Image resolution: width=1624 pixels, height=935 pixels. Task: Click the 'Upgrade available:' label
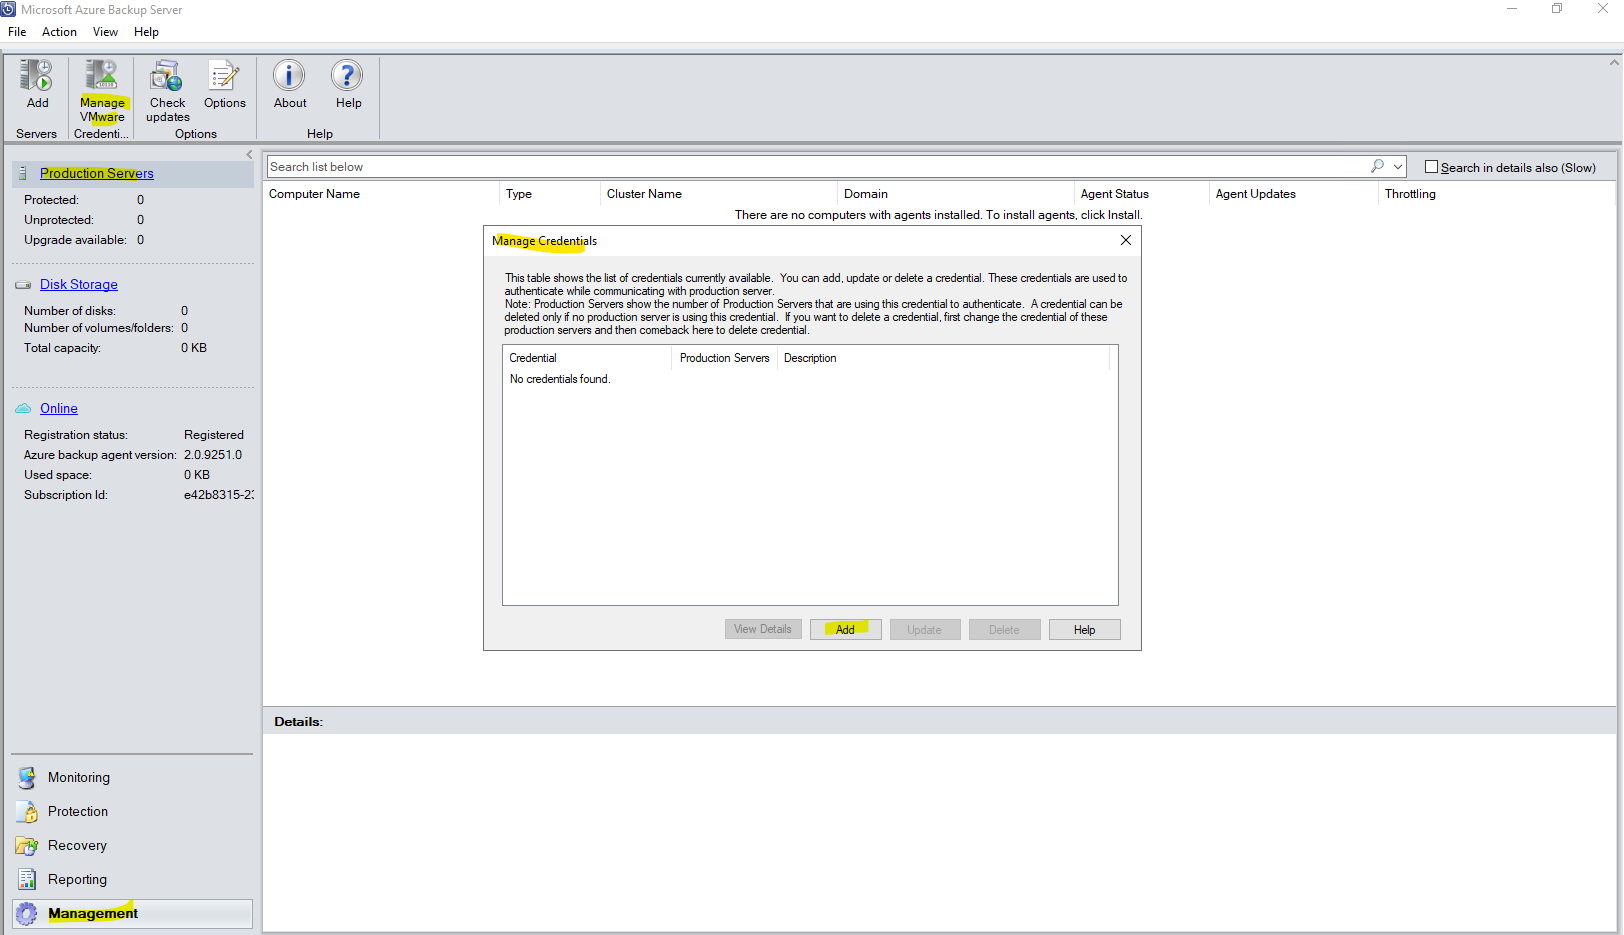pos(75,240)
